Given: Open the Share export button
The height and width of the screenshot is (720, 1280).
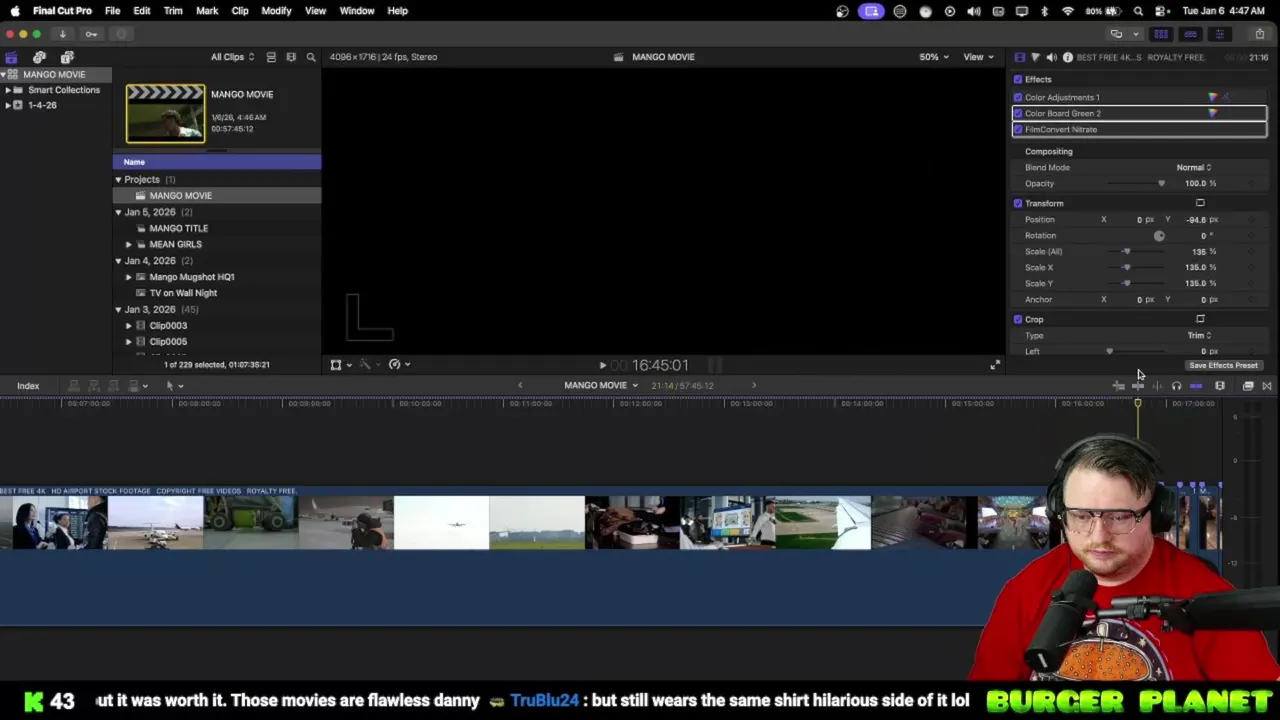Looking at the screenshot, I should coord(1259,34).
